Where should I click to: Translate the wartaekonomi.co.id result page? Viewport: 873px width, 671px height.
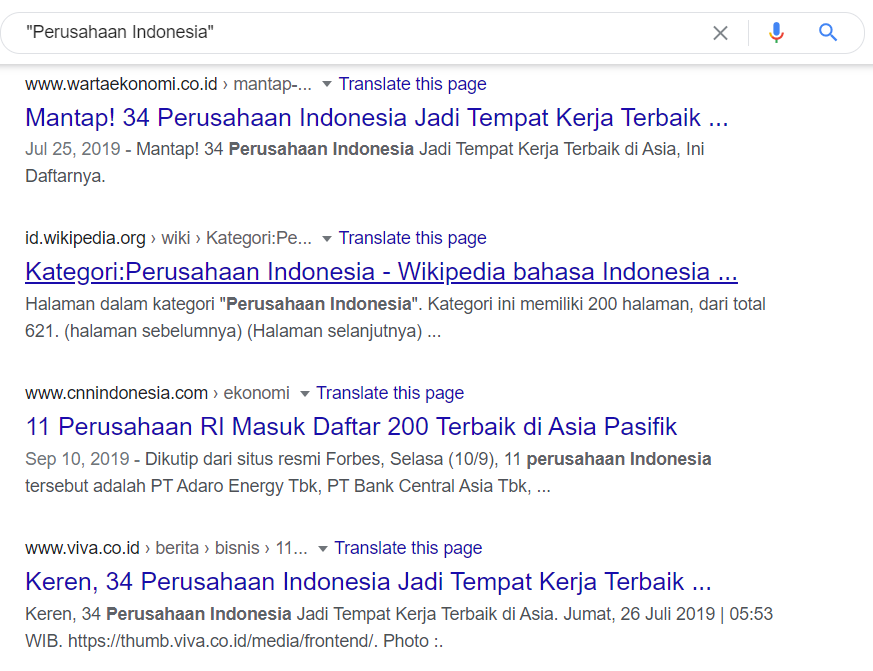pyautogui.click(x=412, y=84)
